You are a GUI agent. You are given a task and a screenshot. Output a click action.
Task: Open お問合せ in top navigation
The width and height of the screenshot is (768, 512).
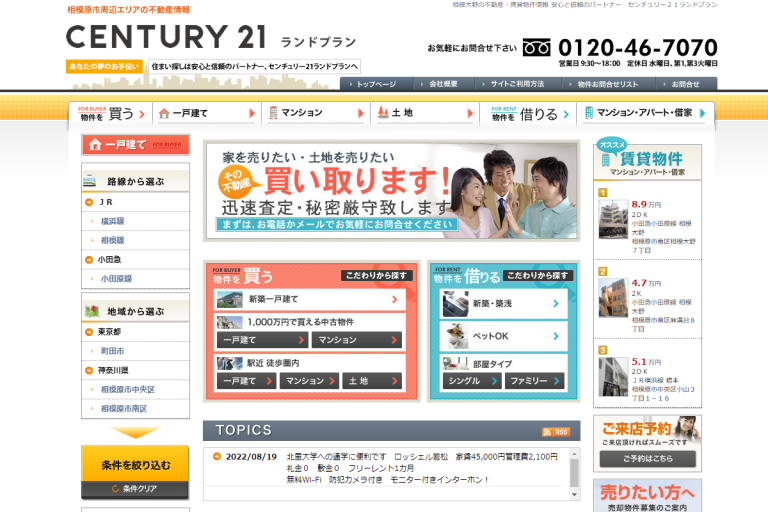coord(685,84)
